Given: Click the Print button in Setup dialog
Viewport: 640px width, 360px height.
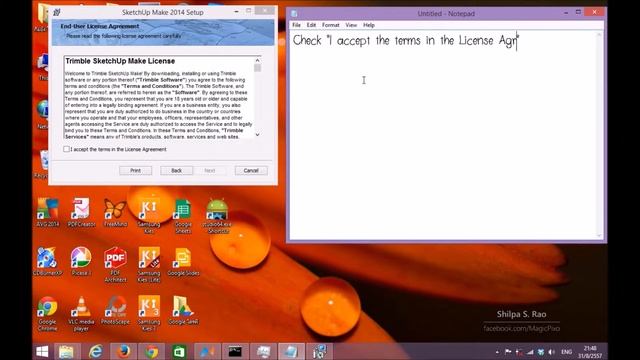Looking at the screenshot, I should (136, 170).
